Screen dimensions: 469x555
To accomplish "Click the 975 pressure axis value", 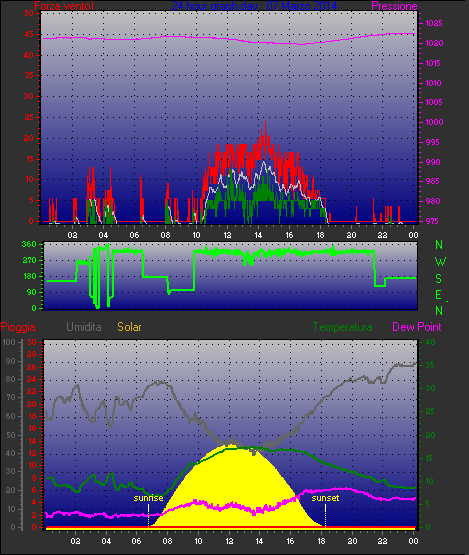I will [x=432, y=221].
